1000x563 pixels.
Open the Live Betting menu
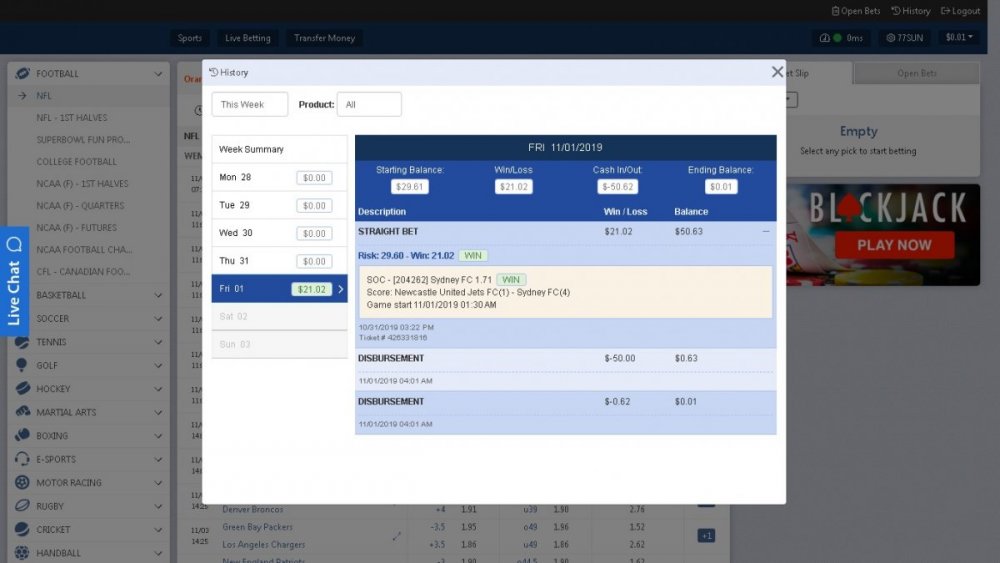pyautogui.click(x=247, y=38)
